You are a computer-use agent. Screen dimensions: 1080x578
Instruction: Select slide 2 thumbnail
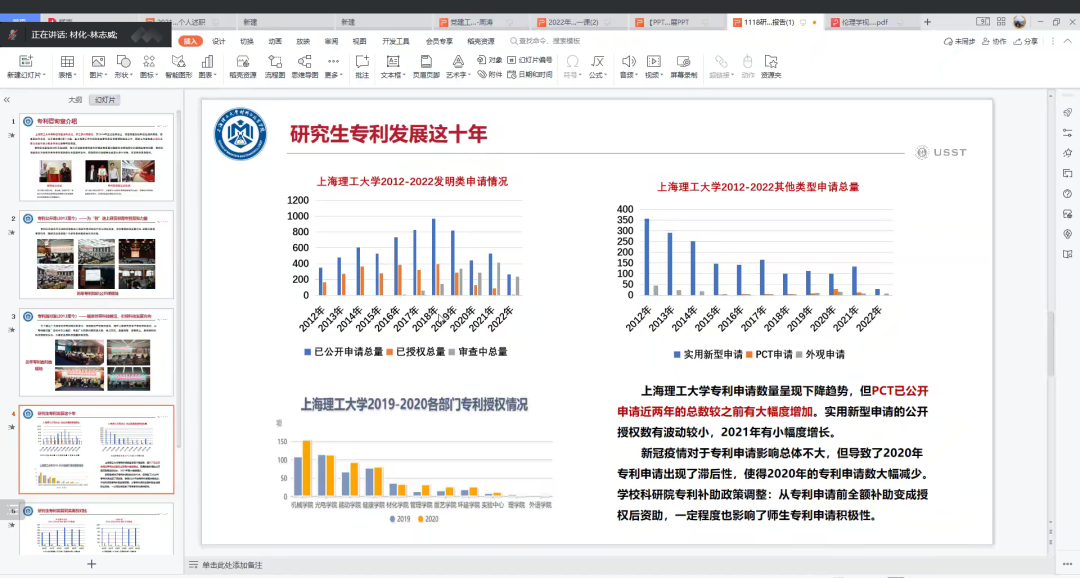click(x=96, y=255)
